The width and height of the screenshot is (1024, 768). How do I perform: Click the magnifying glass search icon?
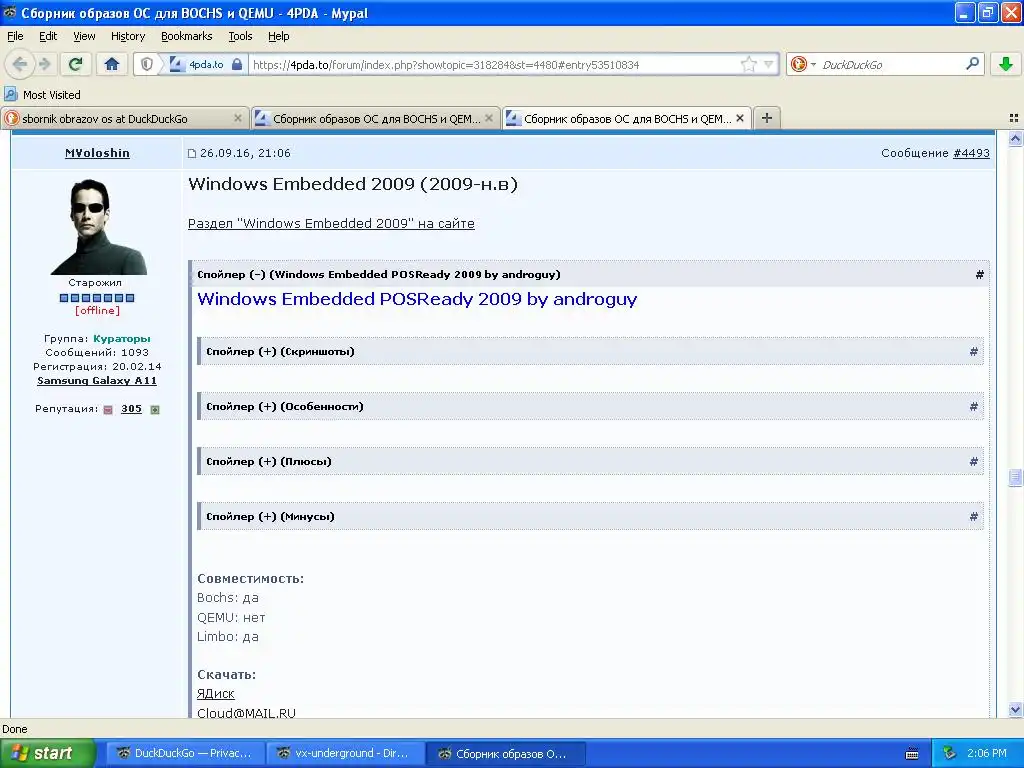(972, 64)
